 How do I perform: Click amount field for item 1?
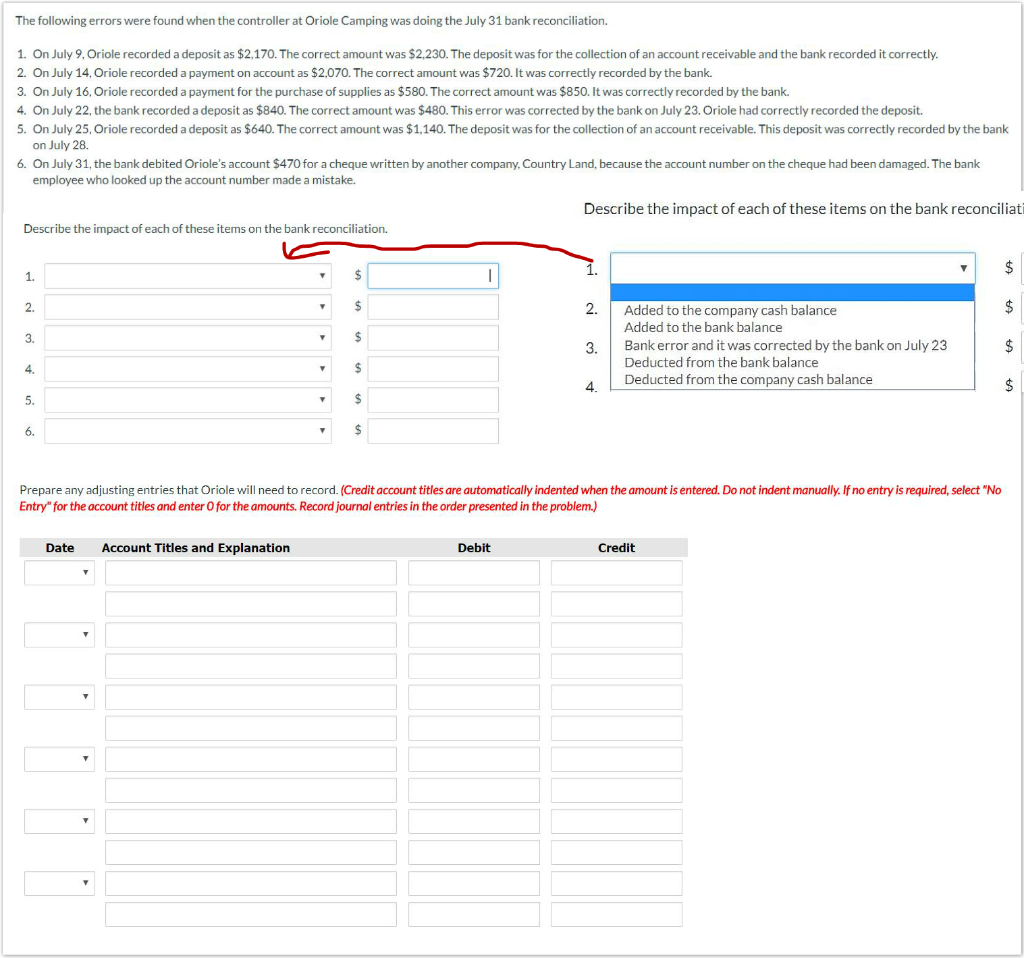coord(433,276)
